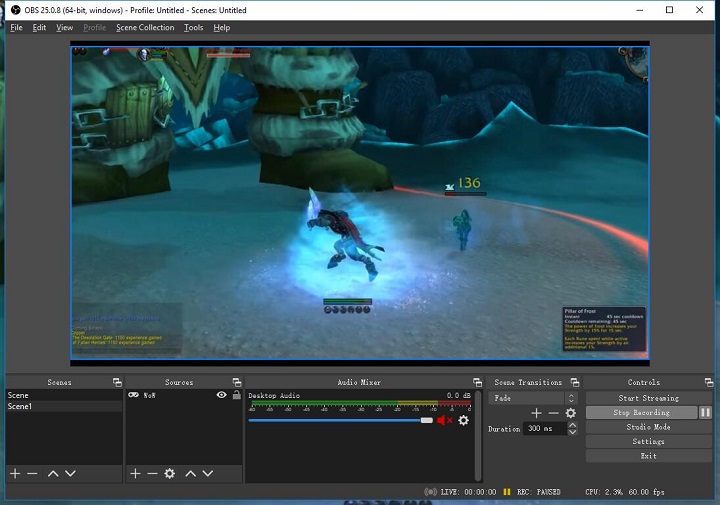Maximize the OBS window
Viewport: 720px width, 505px height.
click(x=669, y=10)
